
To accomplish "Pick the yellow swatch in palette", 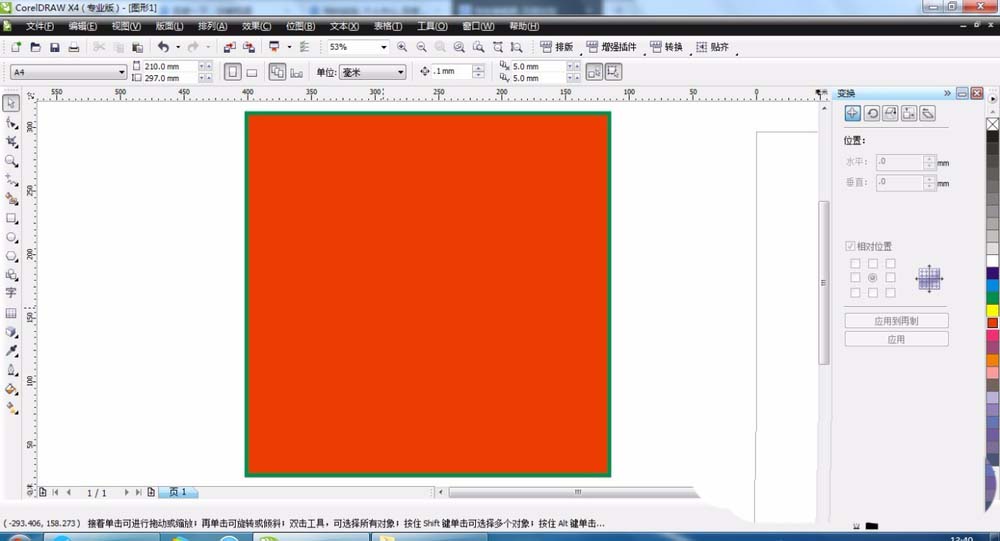I will tap(993, 311).
